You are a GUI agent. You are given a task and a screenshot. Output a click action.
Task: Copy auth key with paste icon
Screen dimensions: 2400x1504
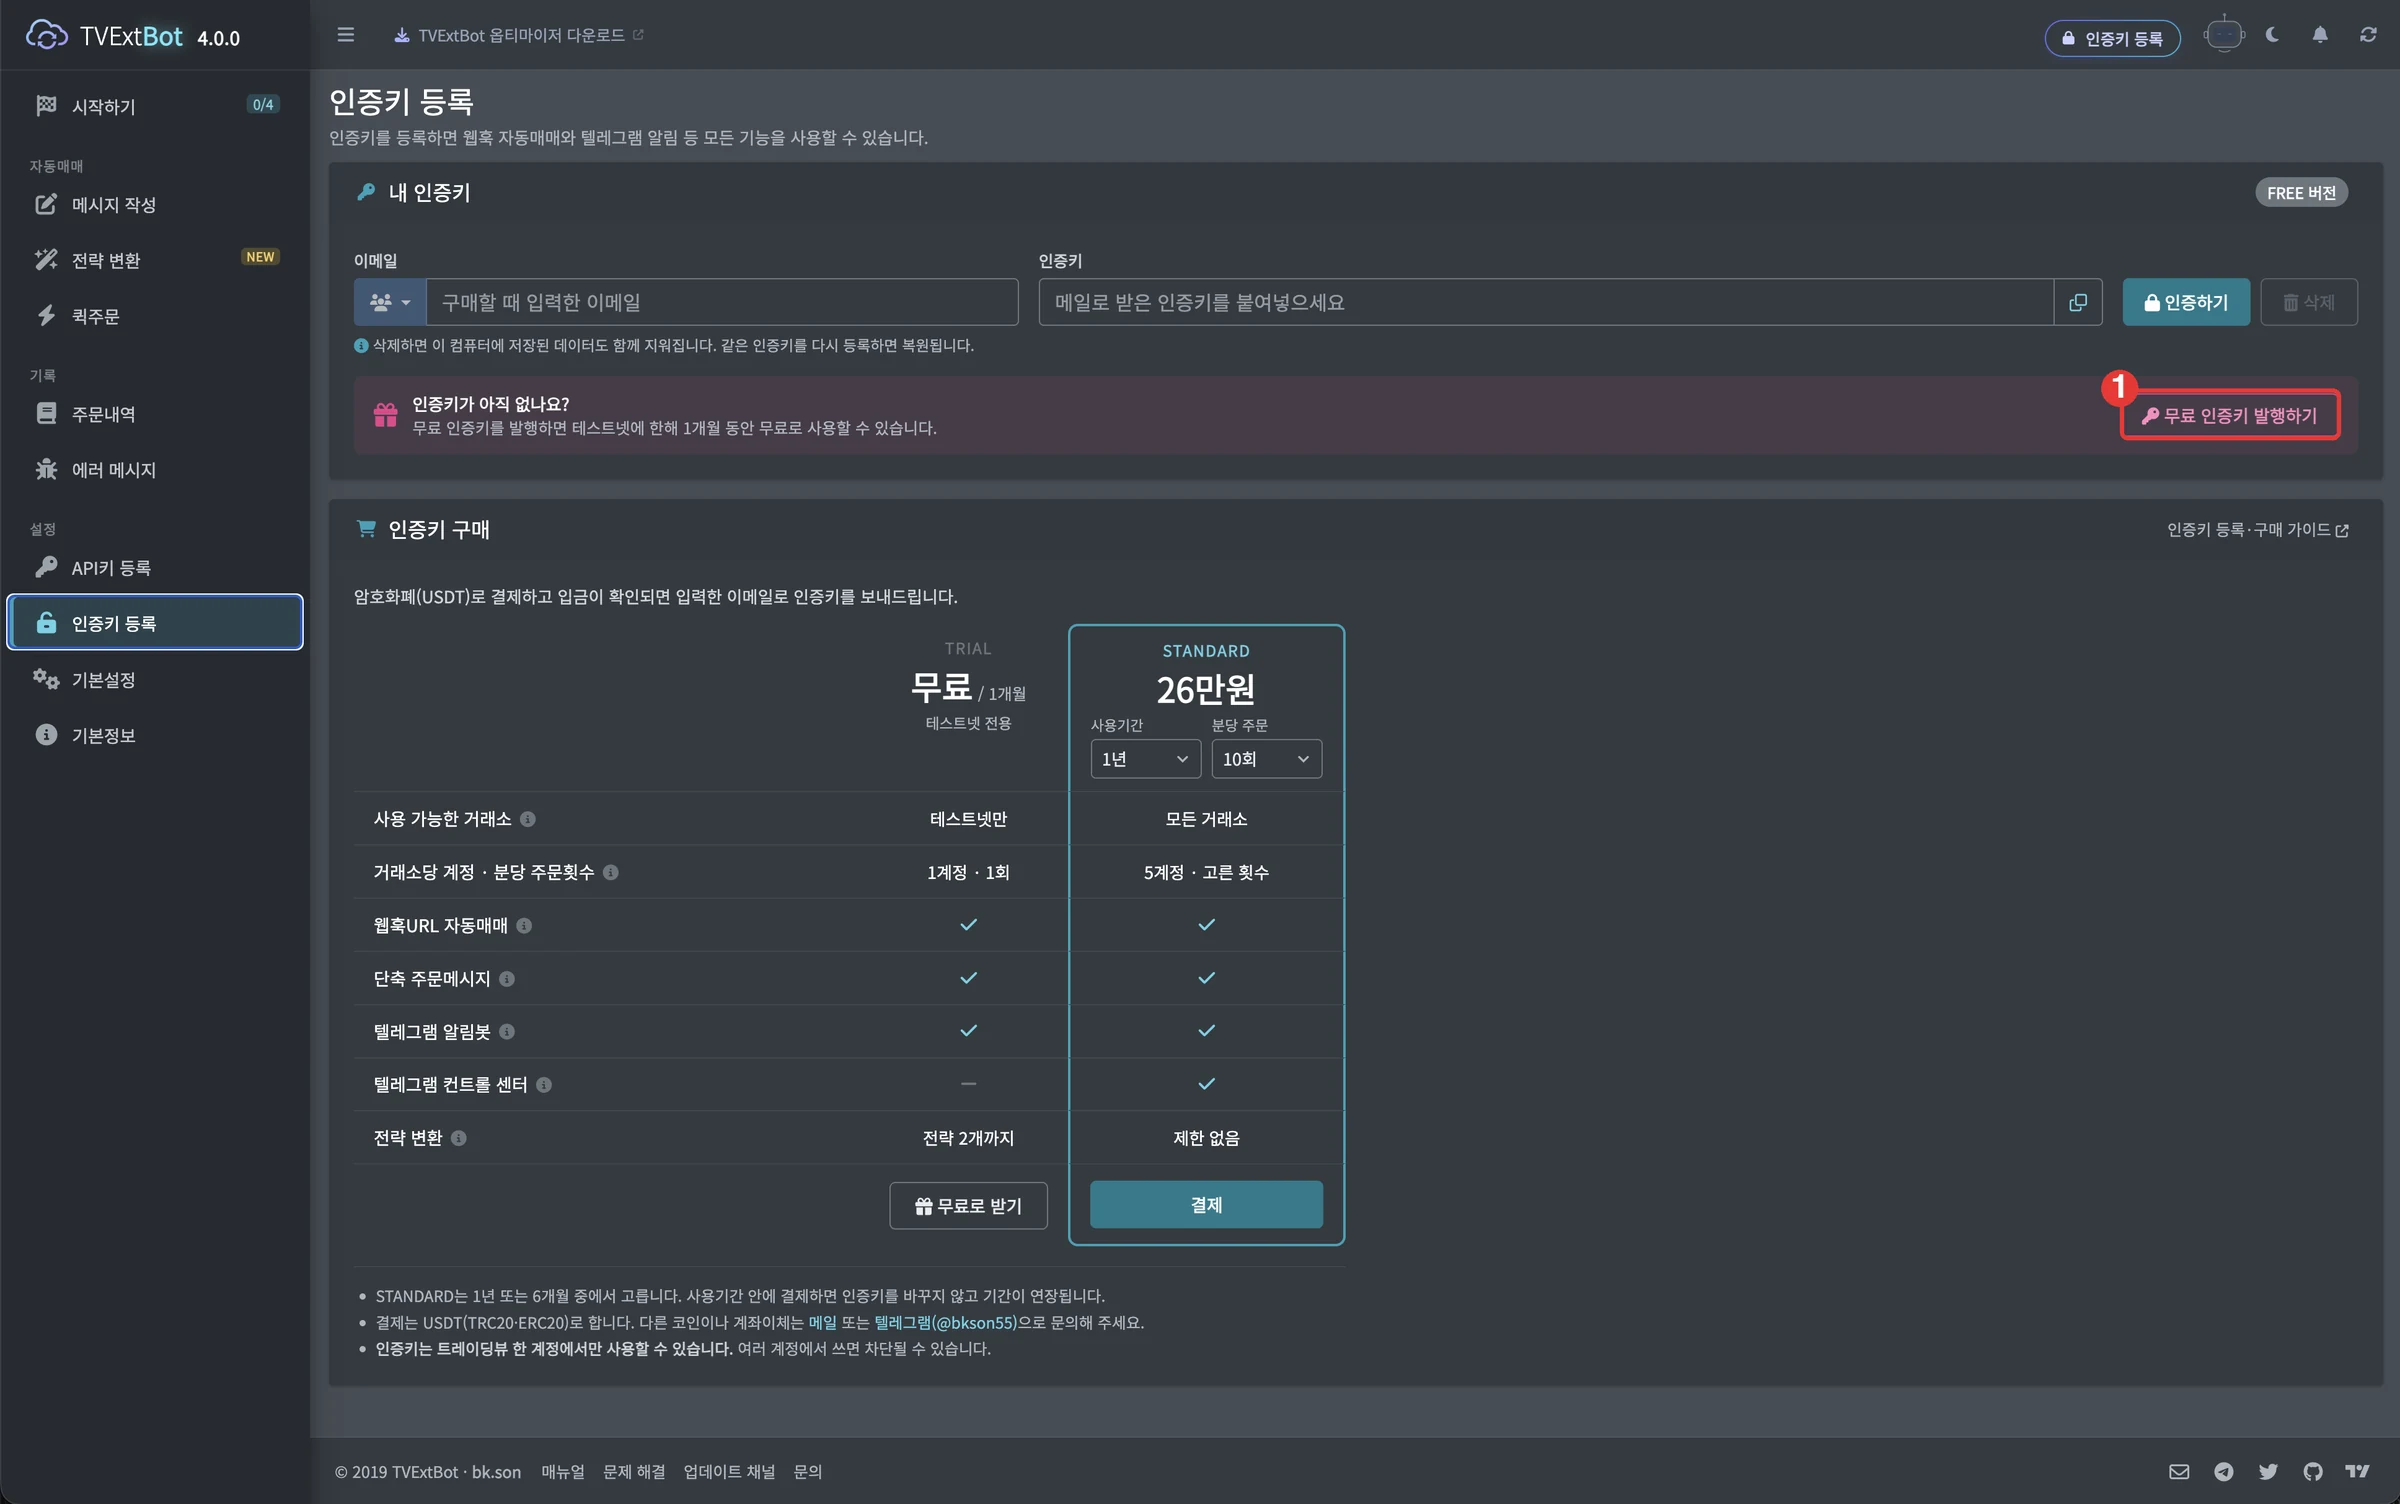click(x=2078, y=302)
